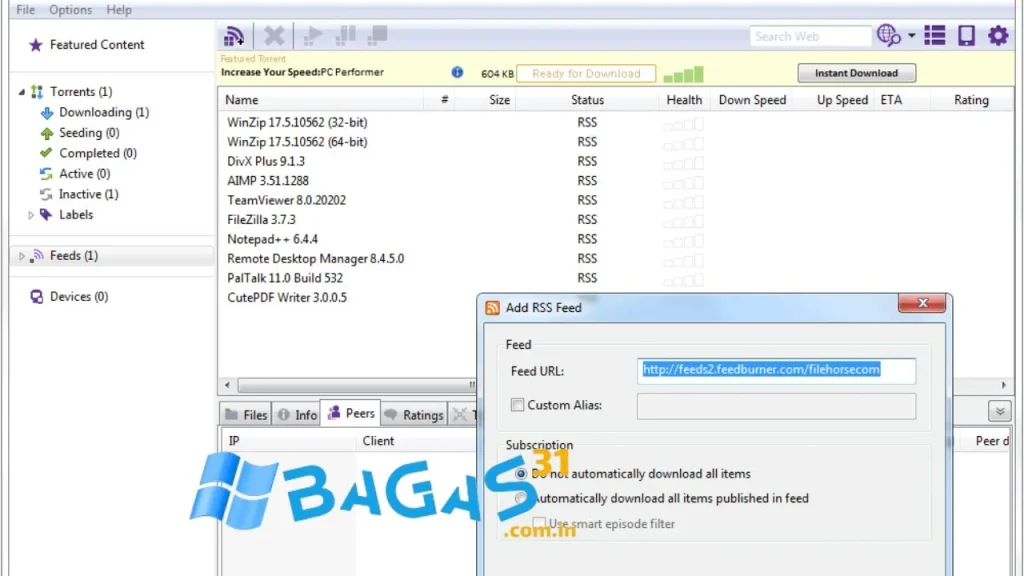Viewport: 1024px width, 576px height.
Task: Select the AIMP 3.51.1288 row
Action: [x=616, y=181]
